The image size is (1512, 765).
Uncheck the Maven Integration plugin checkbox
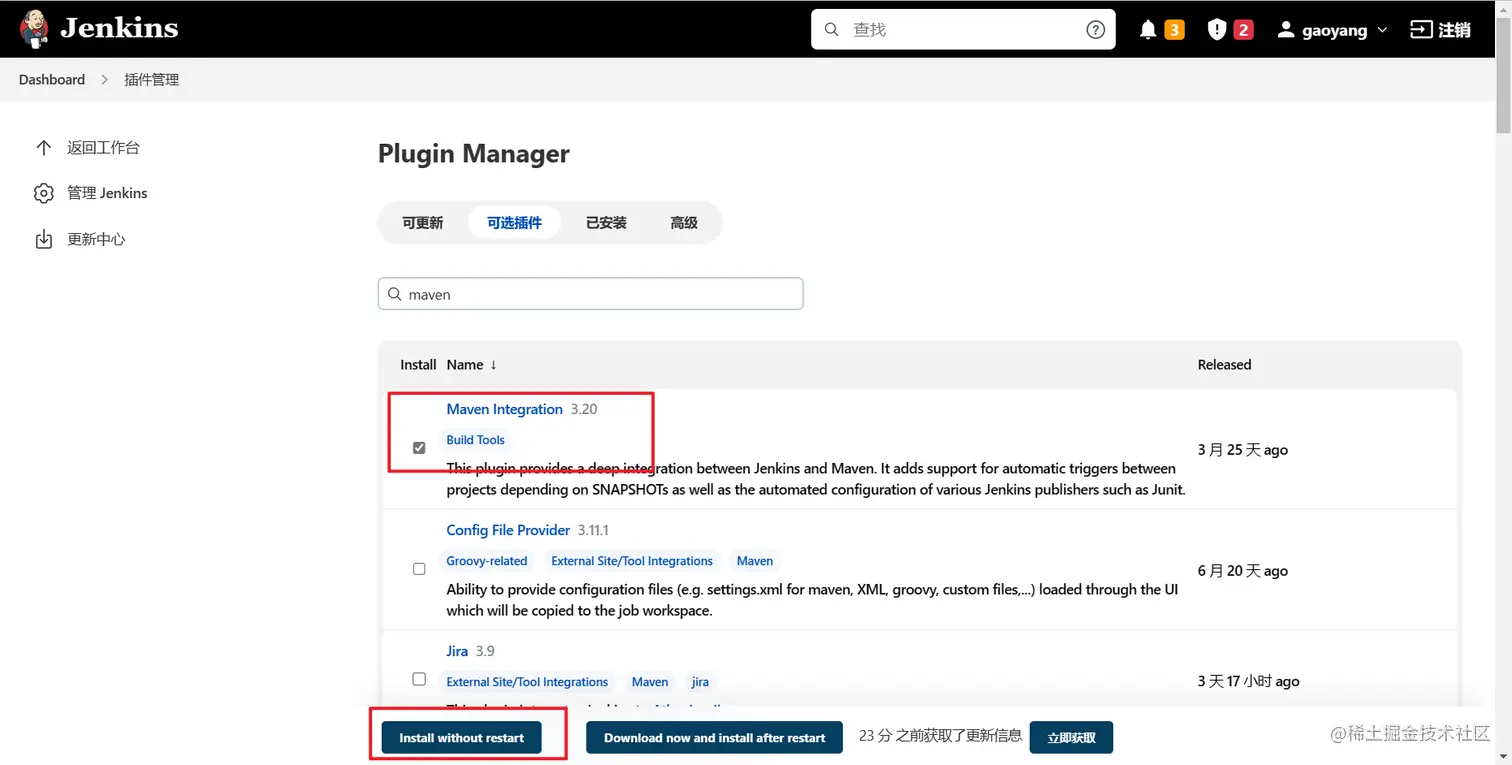(419, 448)
